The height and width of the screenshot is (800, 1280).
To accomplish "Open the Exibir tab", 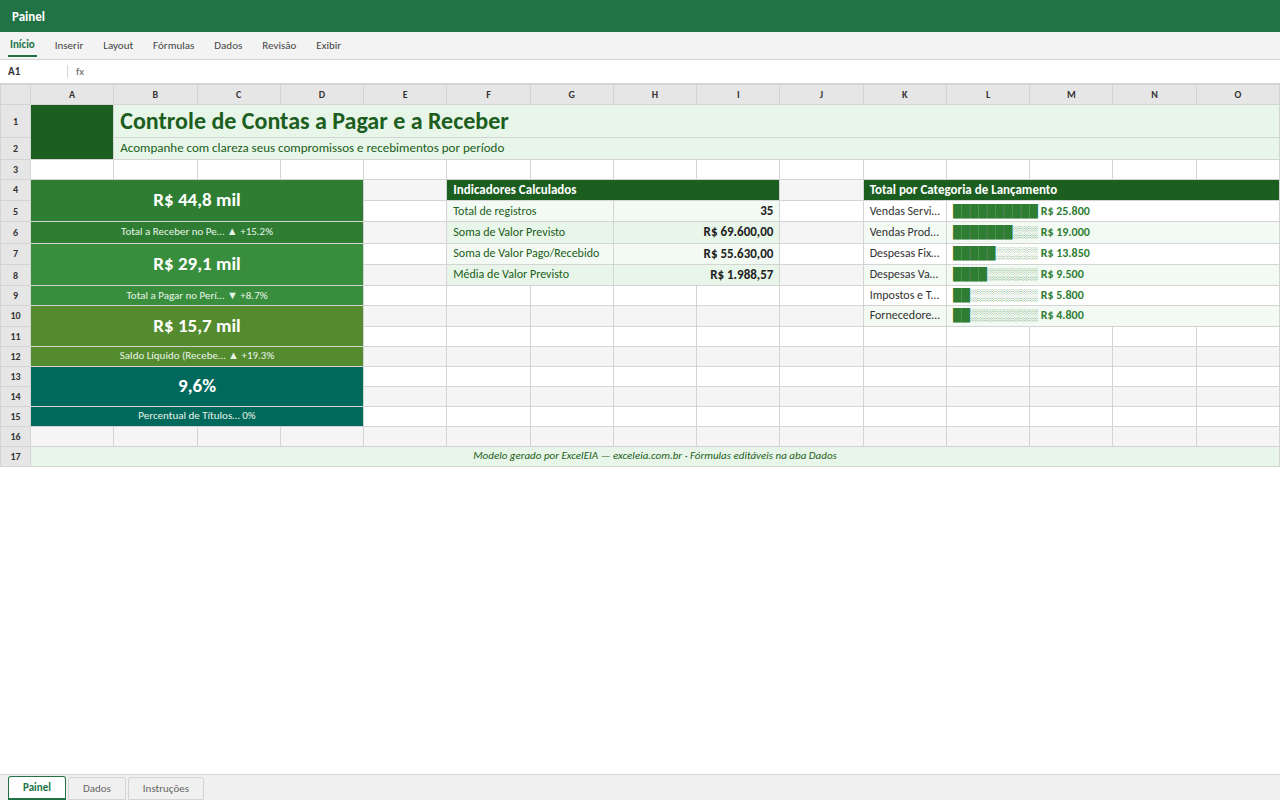I will [328, 46].
